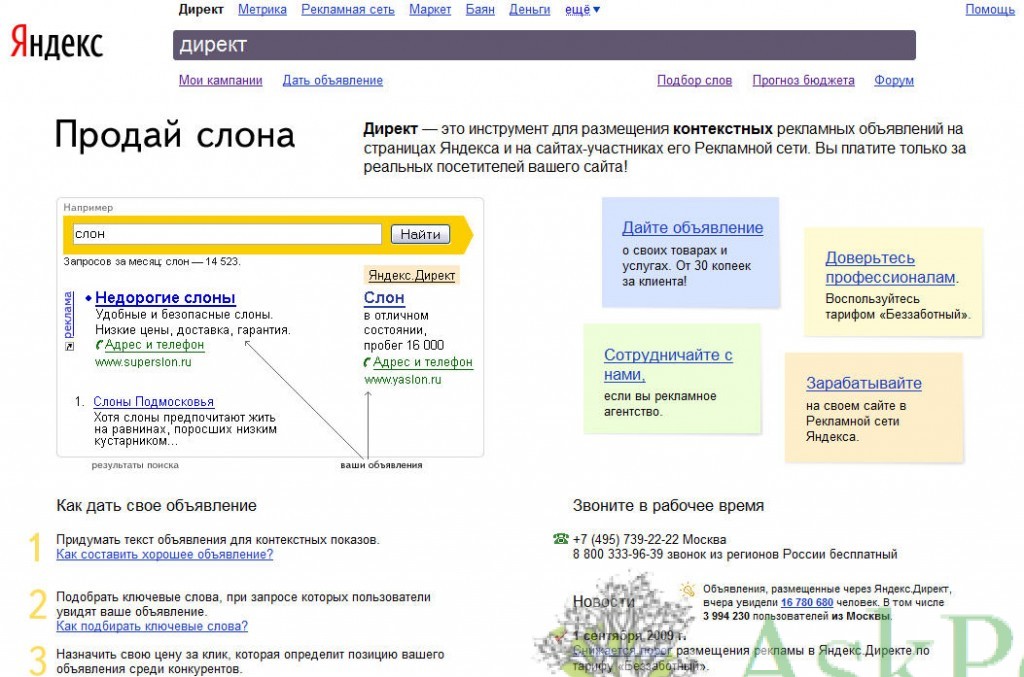
Task: Open the Директ top menu item
Action: point(201,10)
